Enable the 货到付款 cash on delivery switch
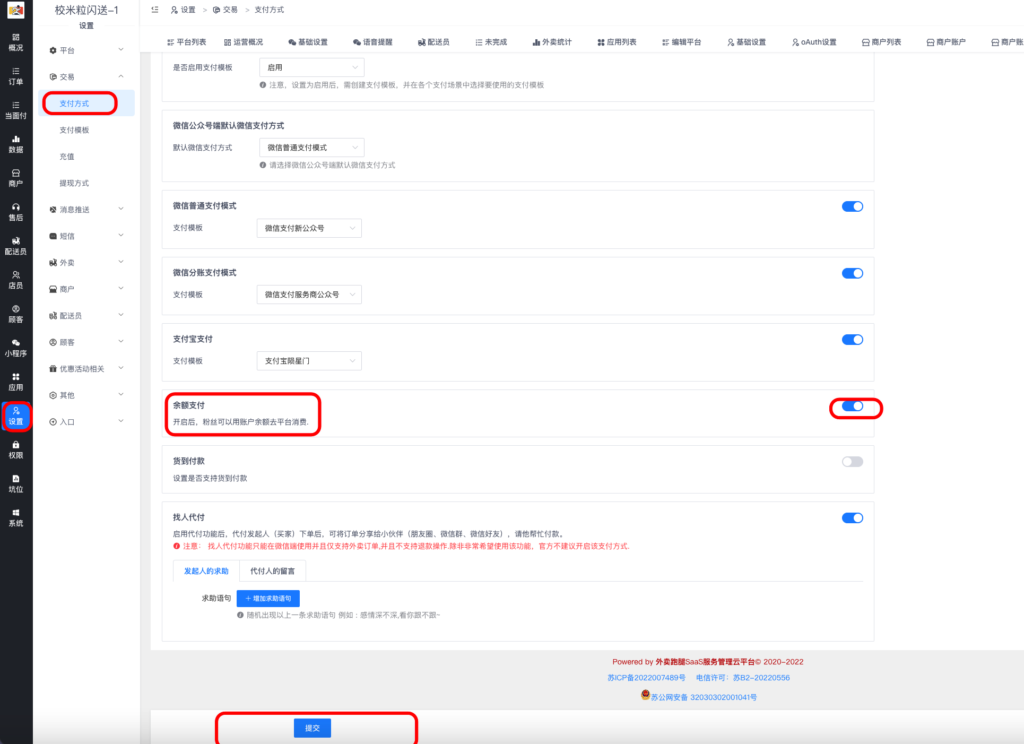Viewport: 1024px width, 744px height. tap(852, 462)
